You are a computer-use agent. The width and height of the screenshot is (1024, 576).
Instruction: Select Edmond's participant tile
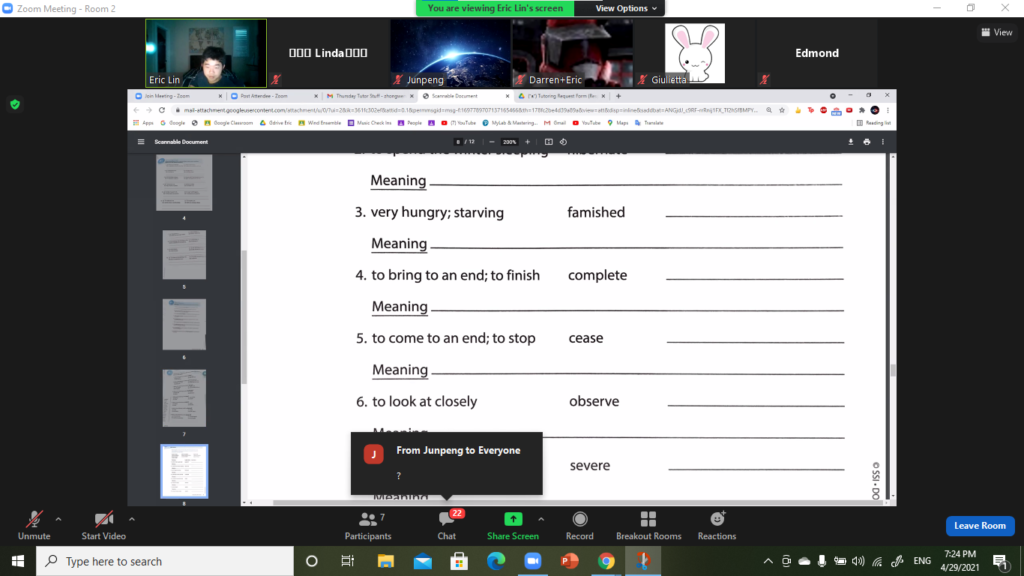coord(816,53)
